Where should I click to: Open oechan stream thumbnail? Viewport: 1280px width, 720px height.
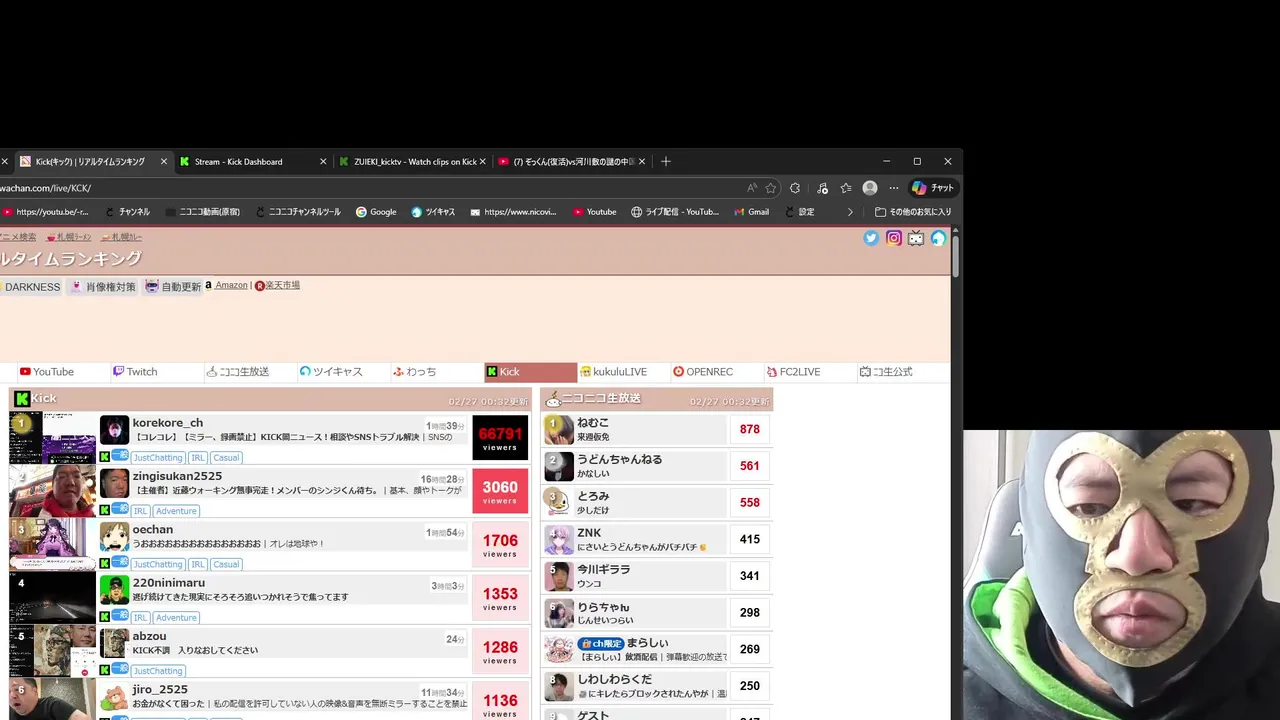tap(53, 544)
